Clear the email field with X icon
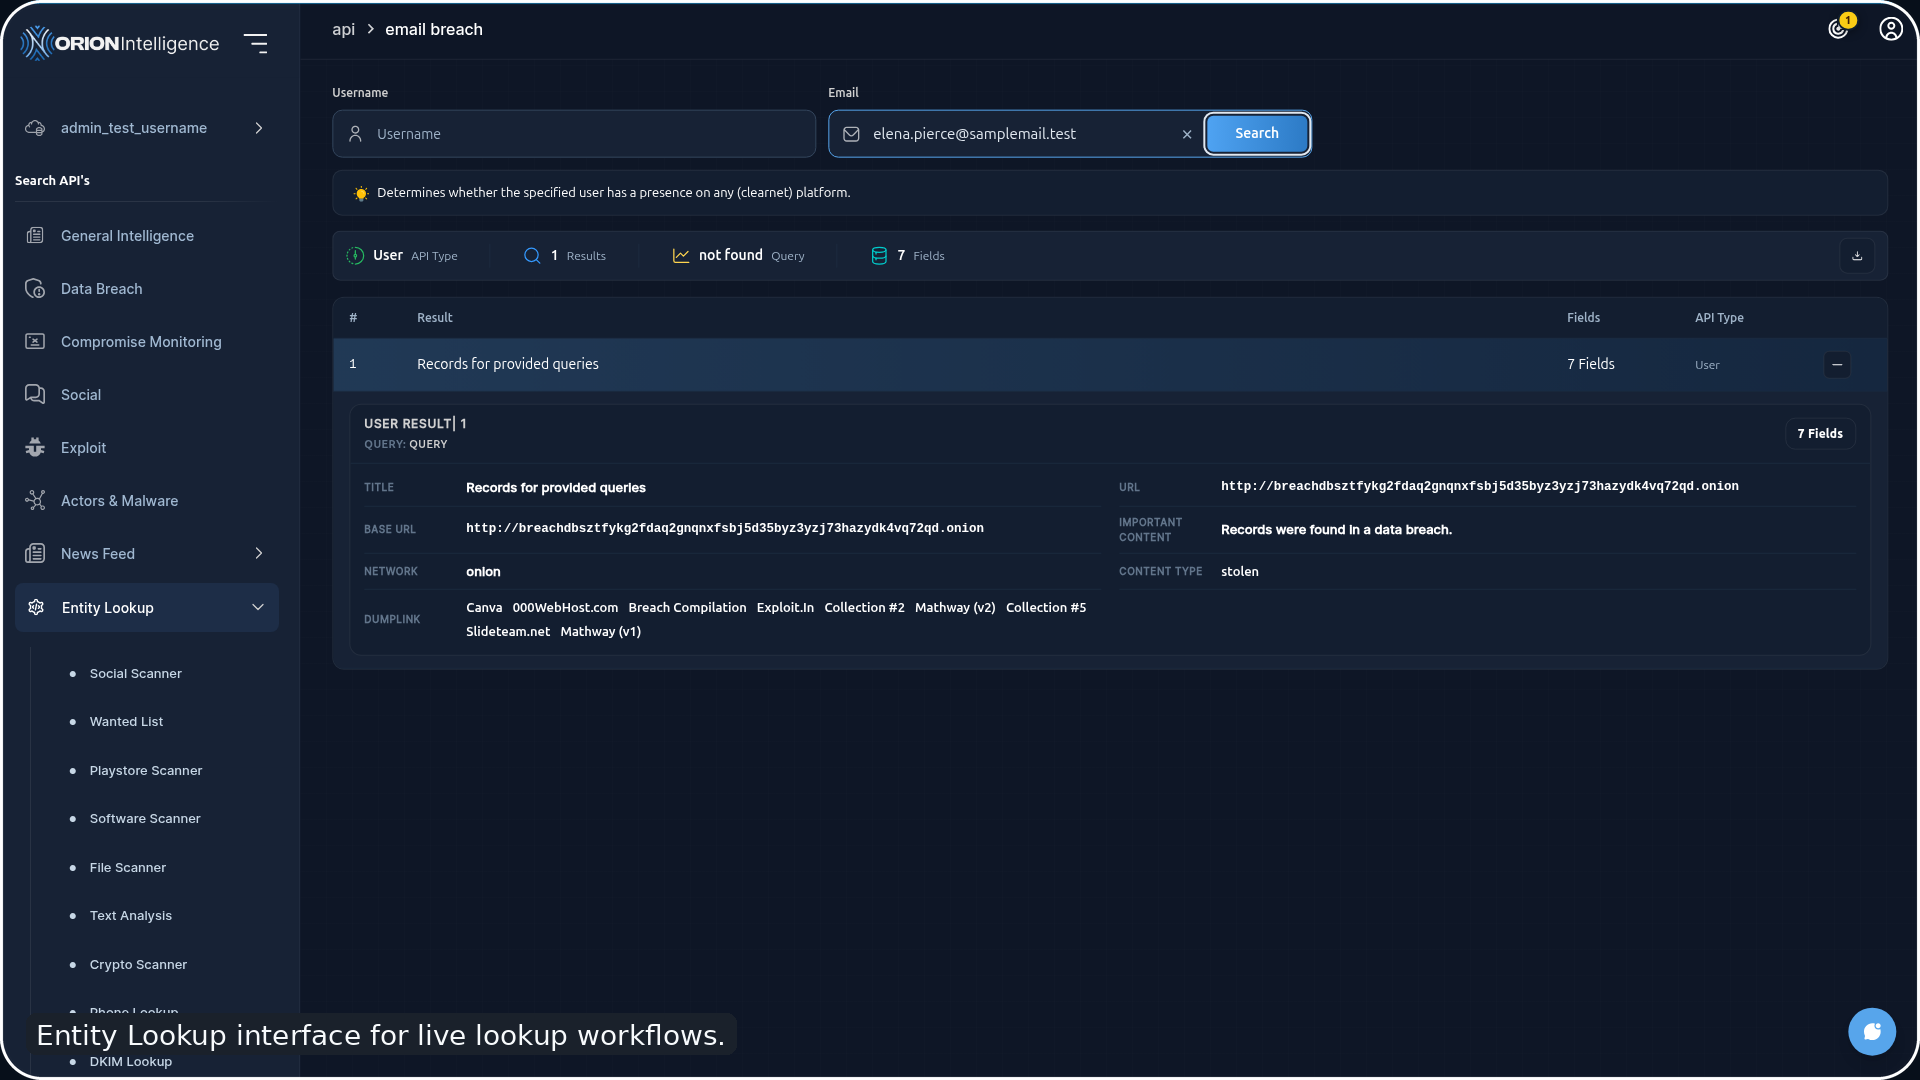This screenshot has height=1080, width=1920. pos(1187,134)
